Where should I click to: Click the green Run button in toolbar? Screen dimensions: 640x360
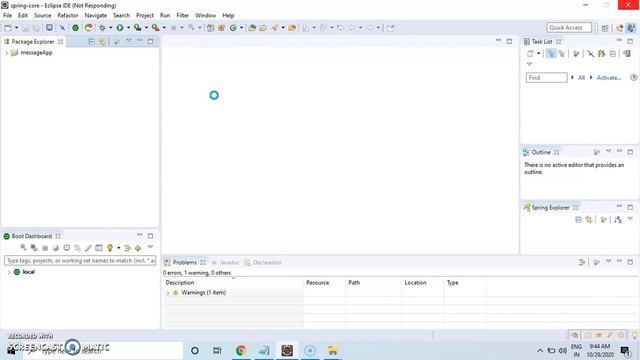click(120, 28)
